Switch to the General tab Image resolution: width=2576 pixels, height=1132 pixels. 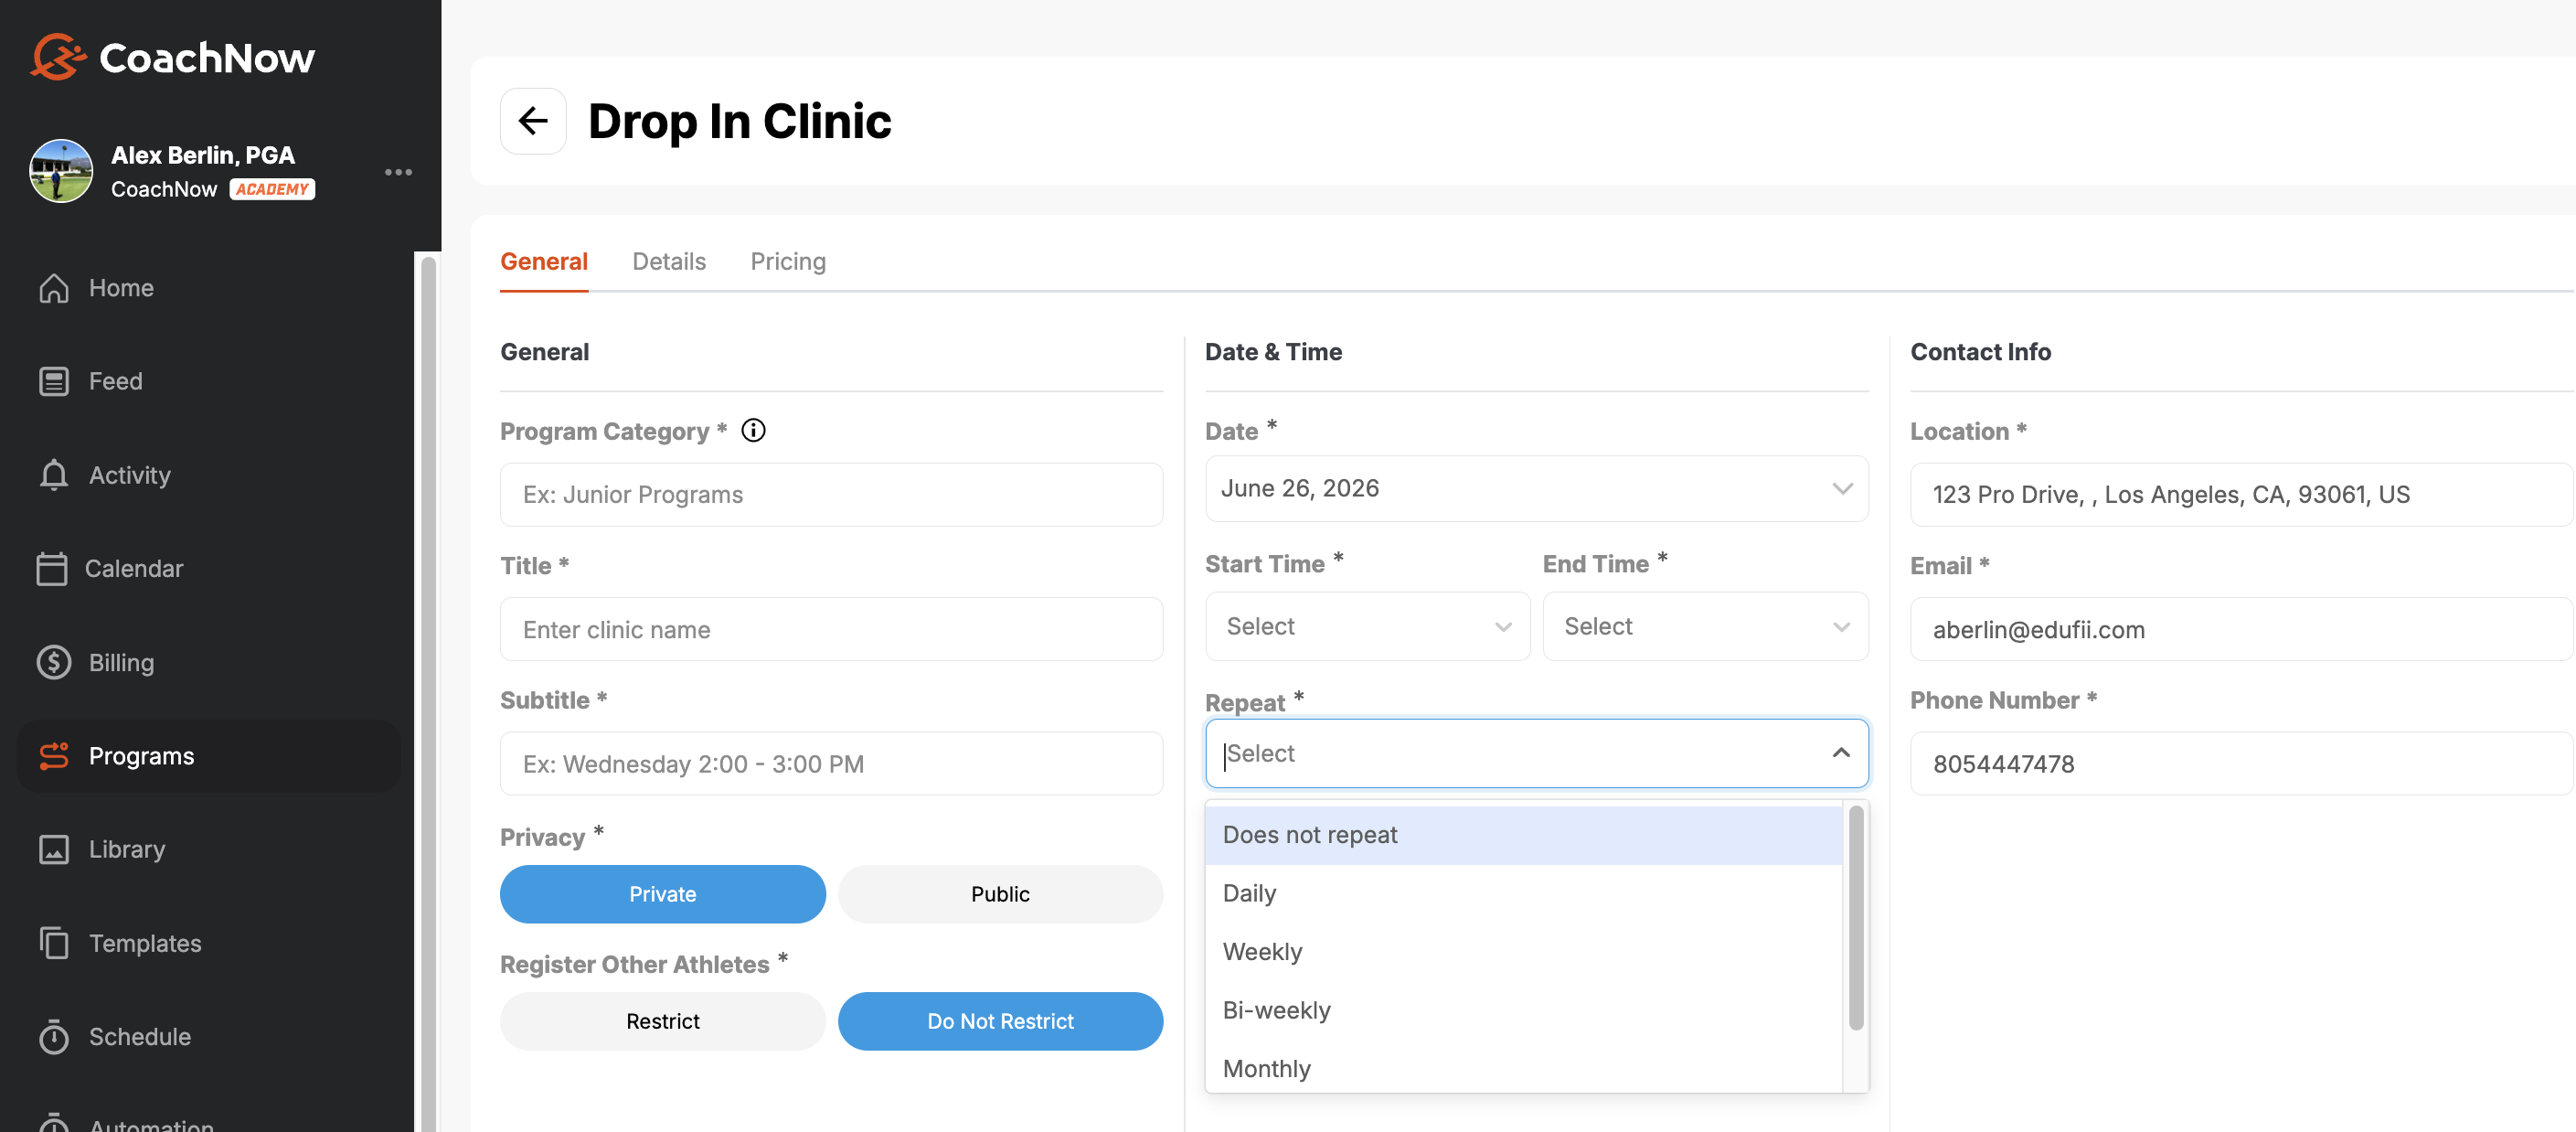coord(544,261)
